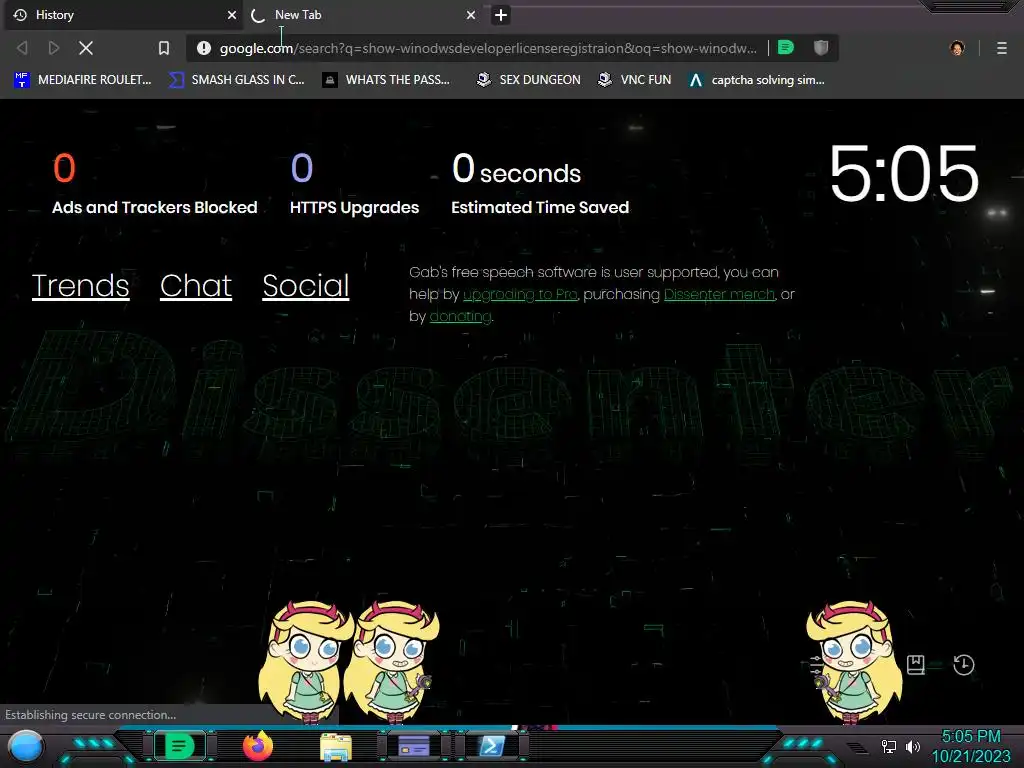
Task: Select the New Tab tab
Action: click(364, 15)
